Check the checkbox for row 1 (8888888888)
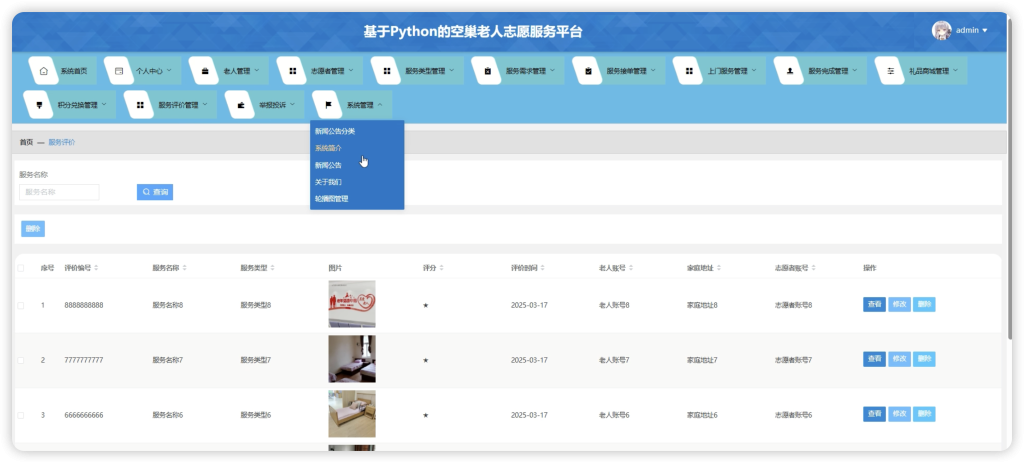 click(21, 305)
